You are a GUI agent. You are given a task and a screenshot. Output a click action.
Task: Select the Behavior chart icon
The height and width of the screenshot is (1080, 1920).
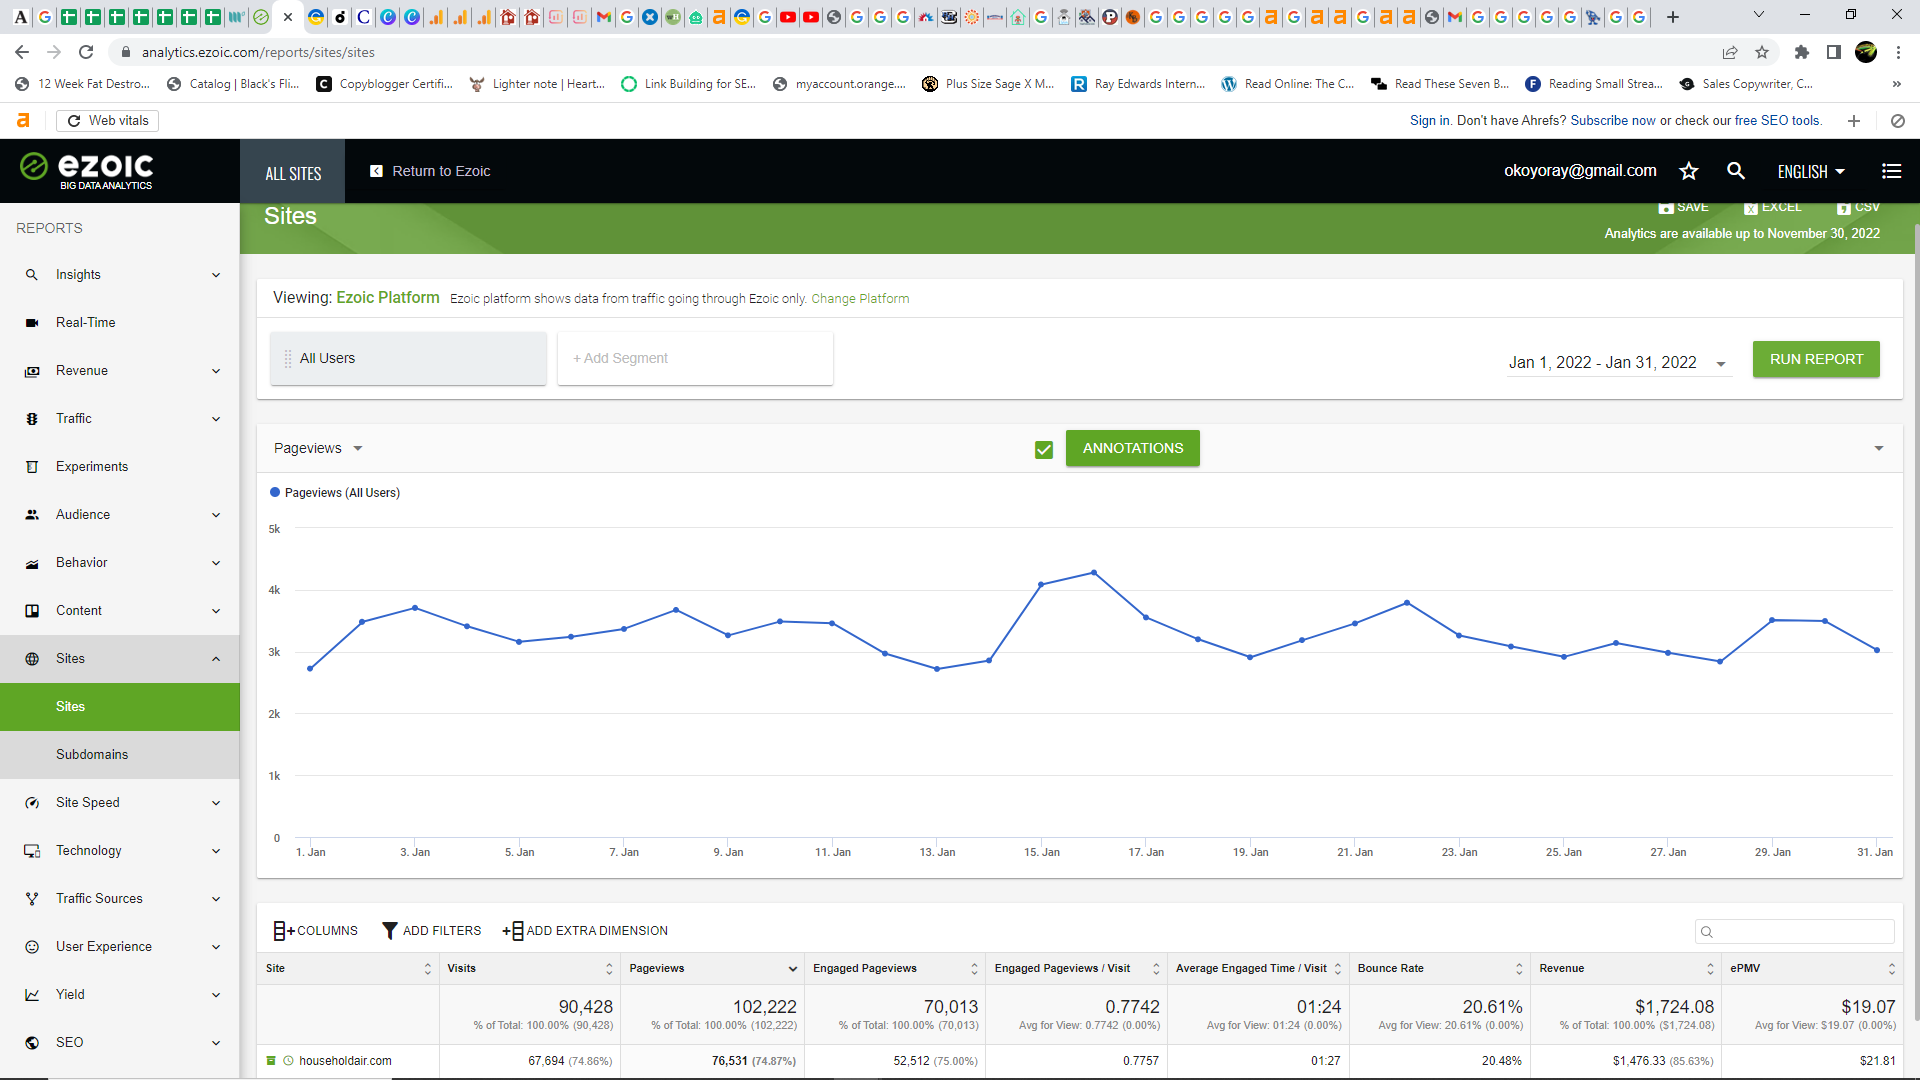pos(32,563)
